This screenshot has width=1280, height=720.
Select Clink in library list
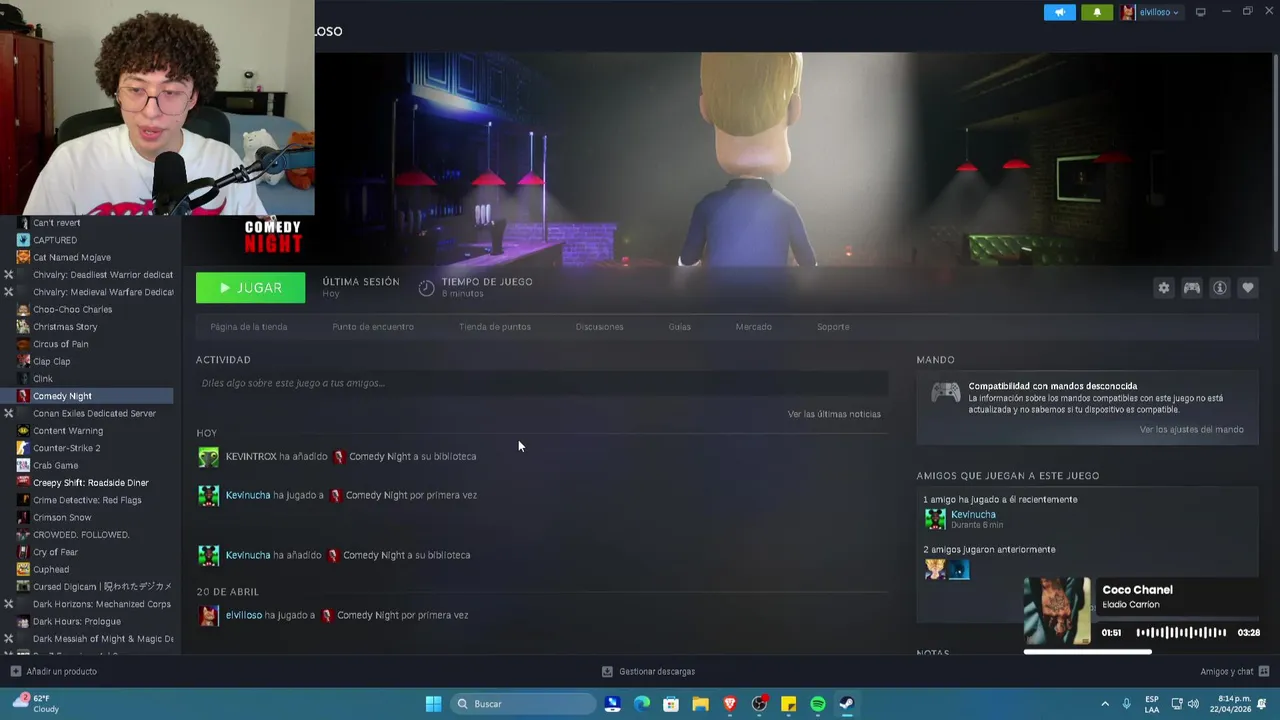pos(42,379)
